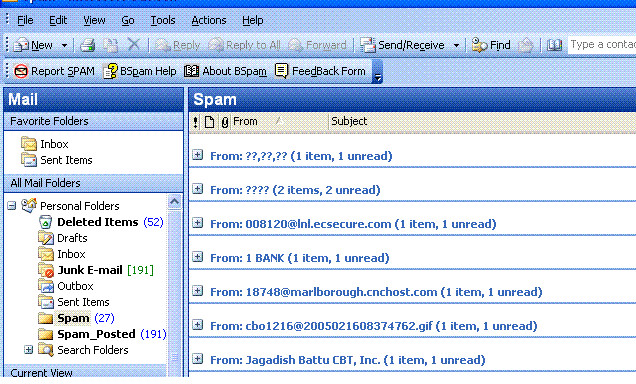Click the Forward button

click(x=318, y=45)
